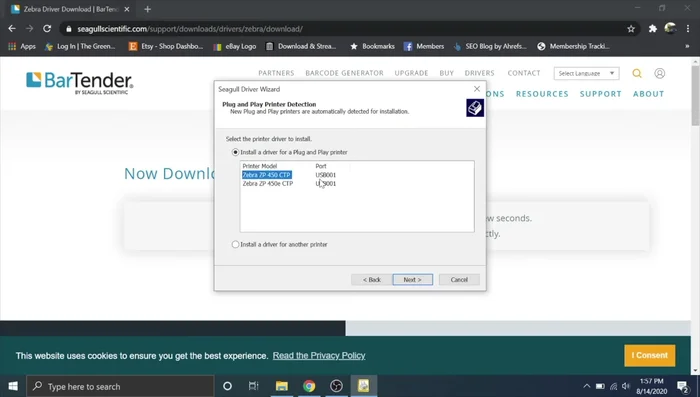The height and width of the screenshot is (397, 700).
Task: Bookmark this page with star icon
Action: point(631,29)
